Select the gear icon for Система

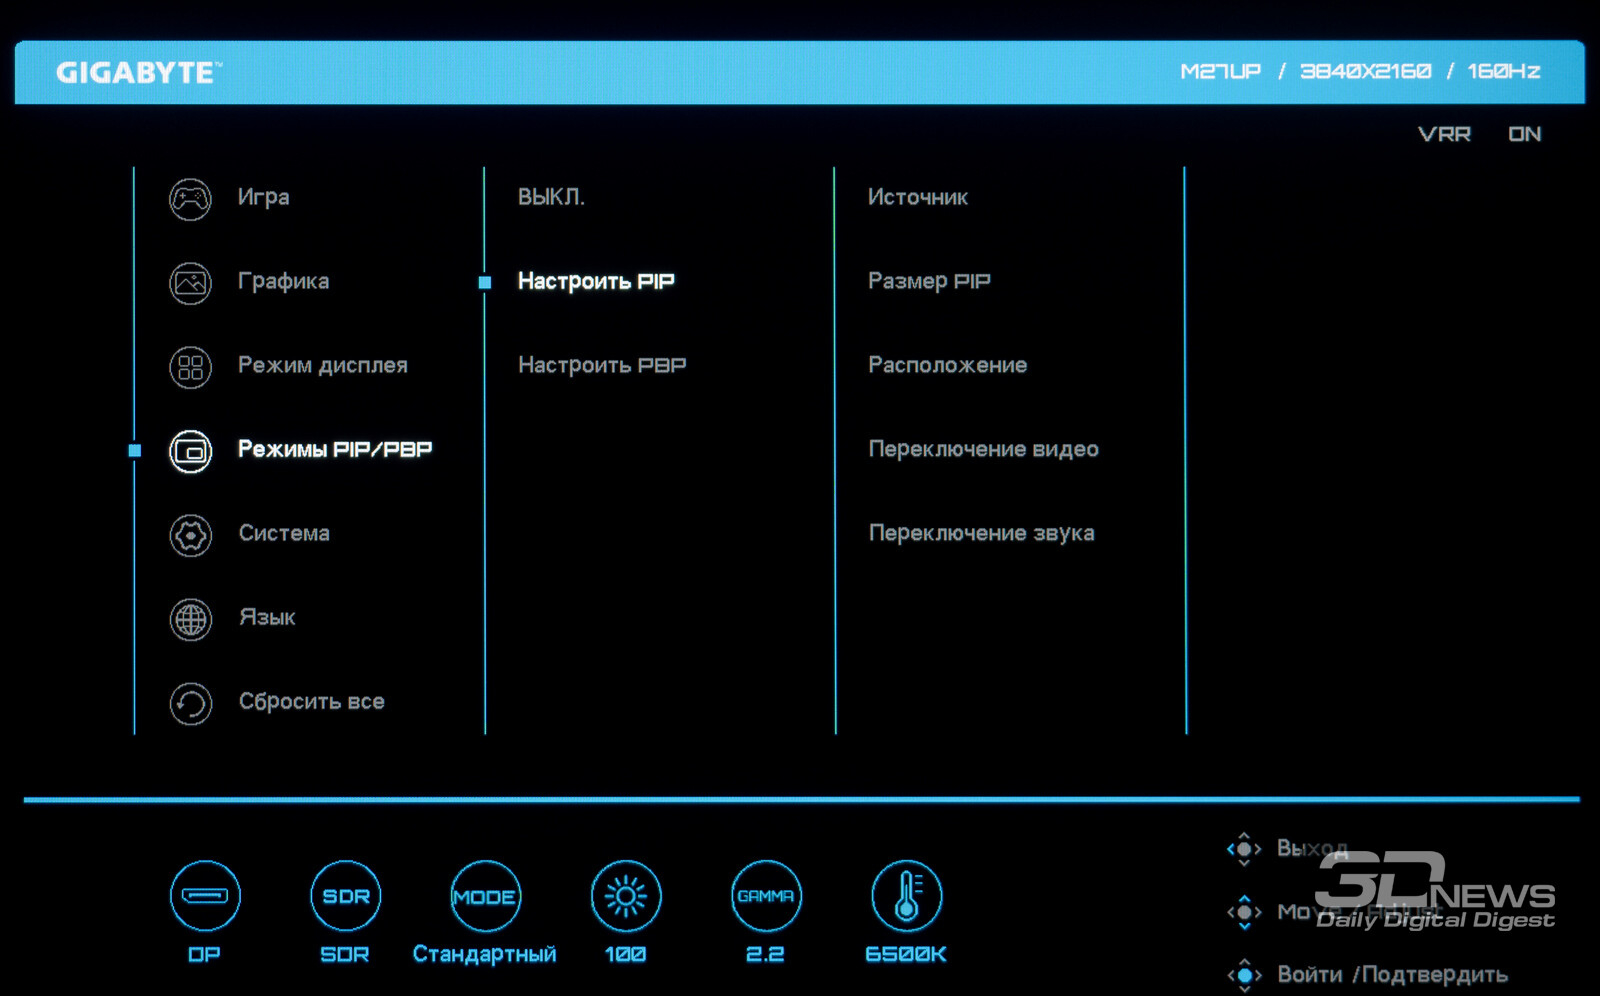[190, 535]
